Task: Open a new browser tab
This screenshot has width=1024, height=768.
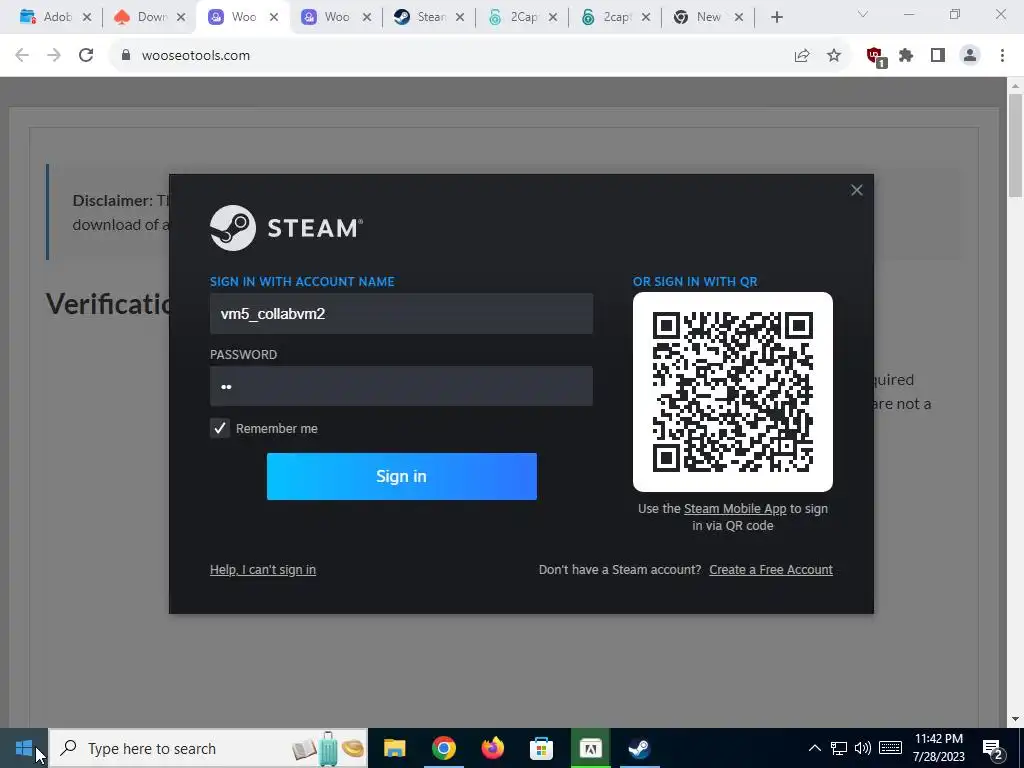Action: click(x=776, y=18)
